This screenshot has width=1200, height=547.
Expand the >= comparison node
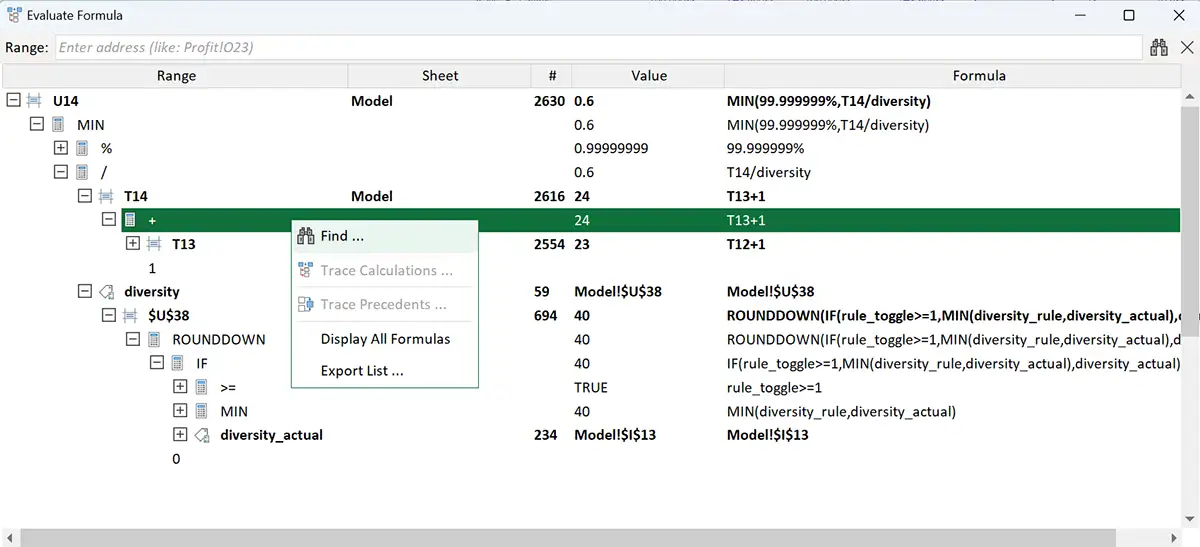click(x=180, y=387)
